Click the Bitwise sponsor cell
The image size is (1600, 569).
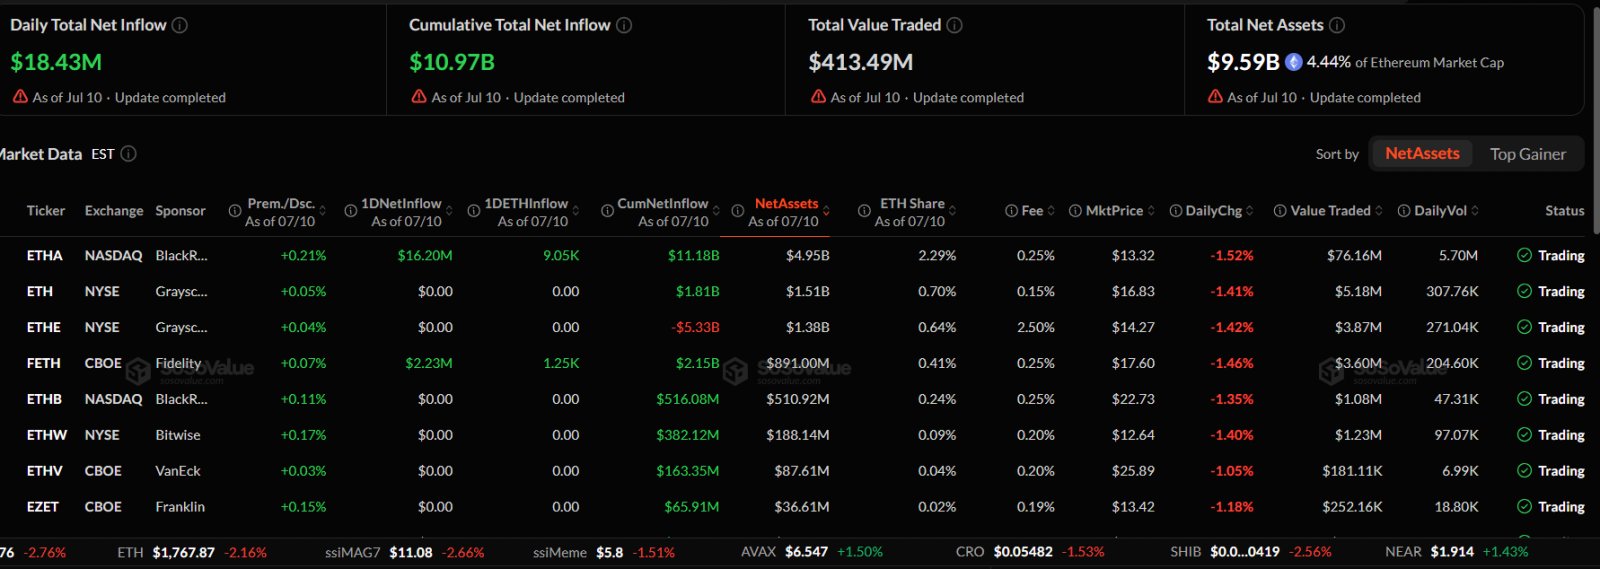tap(178, 435)
